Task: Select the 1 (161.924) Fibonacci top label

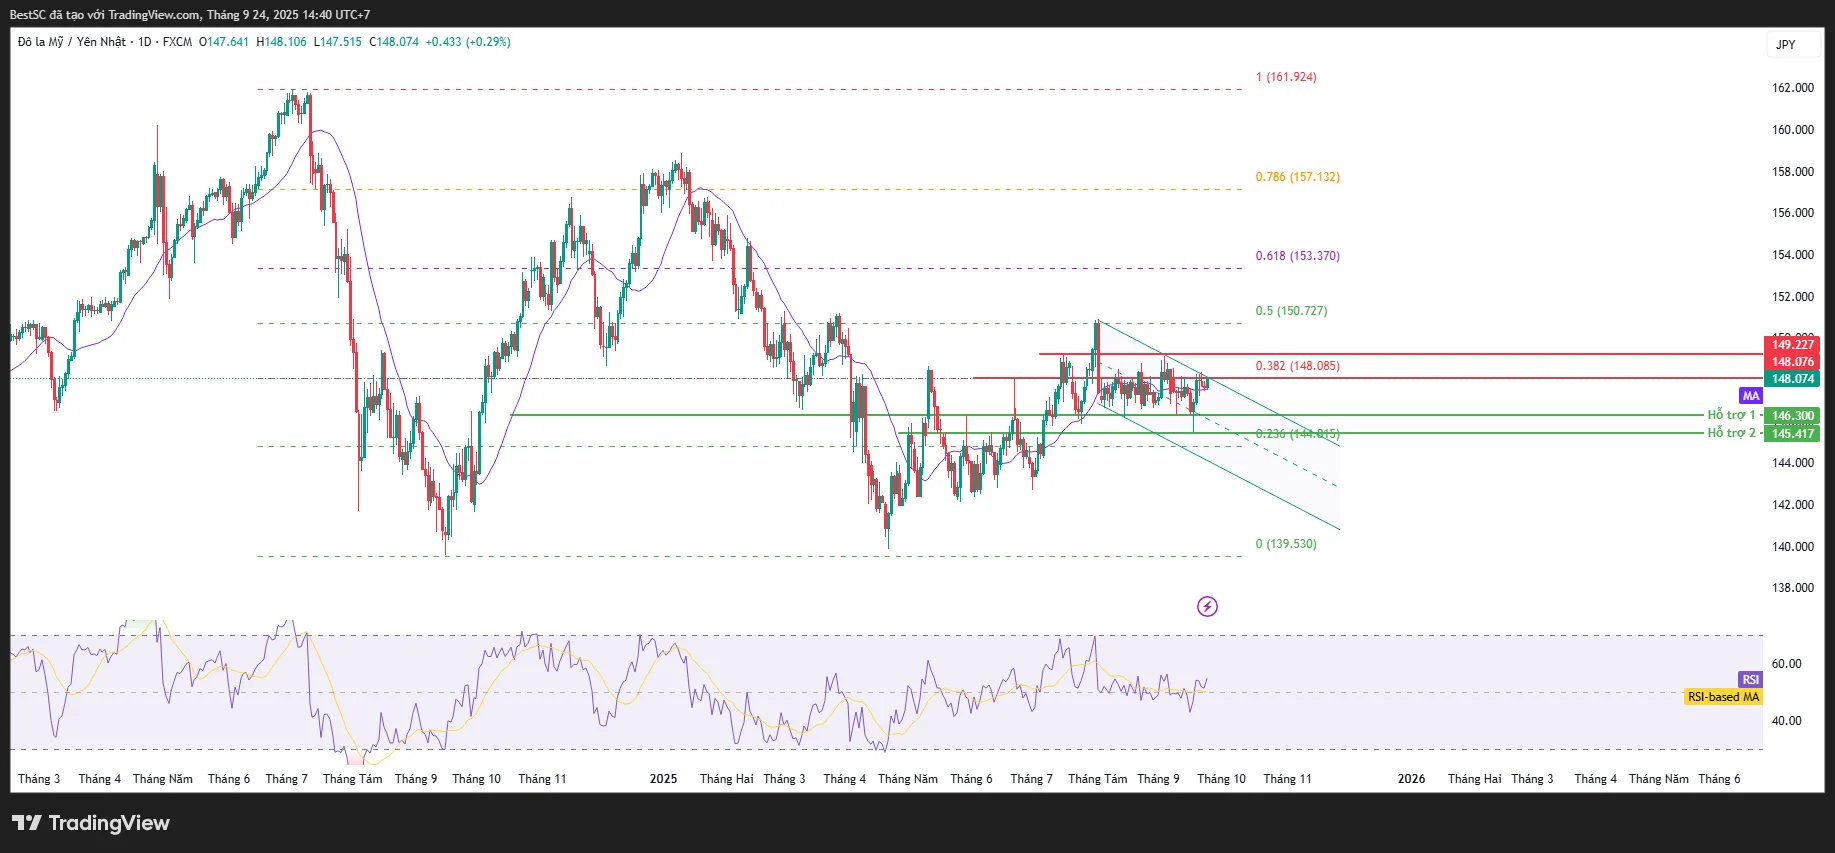Action: 1286,77
